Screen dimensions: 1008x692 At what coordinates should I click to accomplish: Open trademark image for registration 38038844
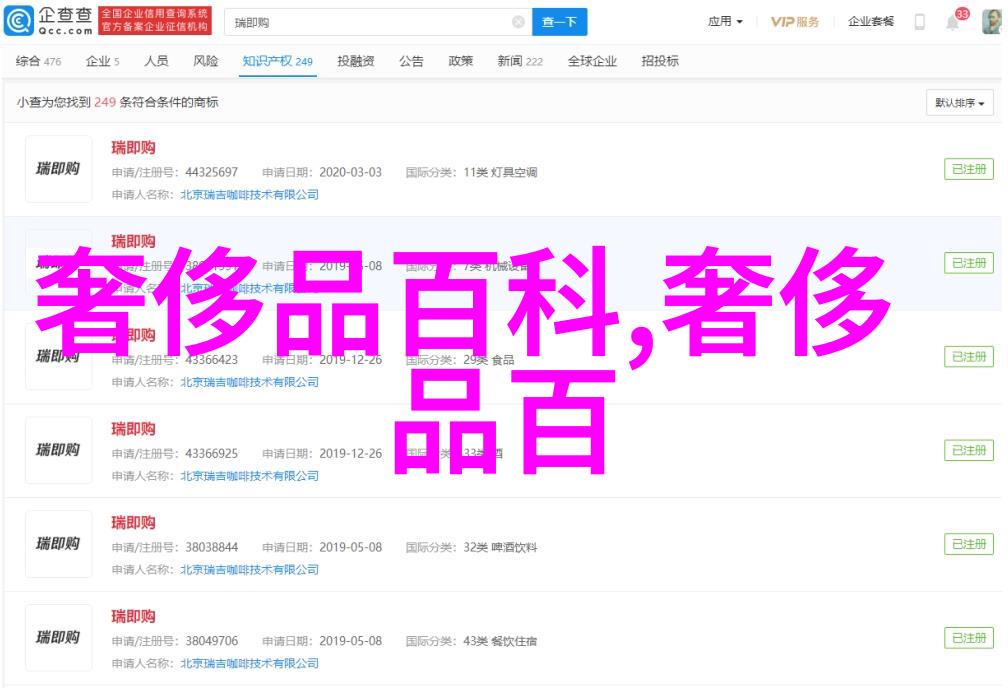click(x=58, y=544)
